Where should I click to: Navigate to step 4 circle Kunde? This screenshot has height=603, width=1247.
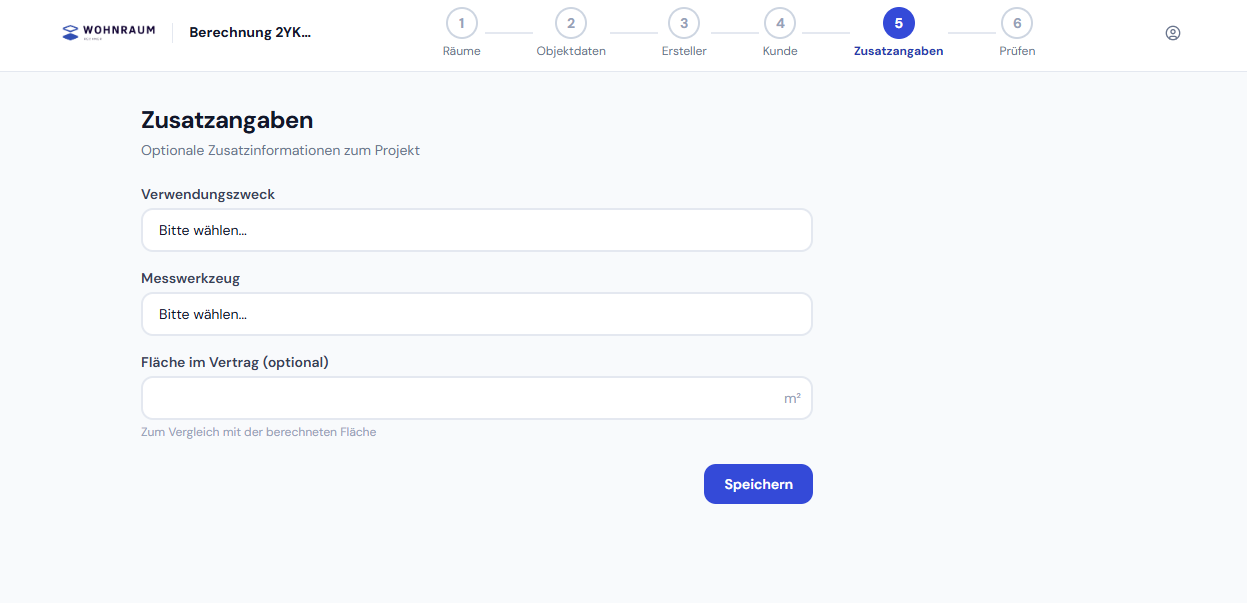[780, 23]
